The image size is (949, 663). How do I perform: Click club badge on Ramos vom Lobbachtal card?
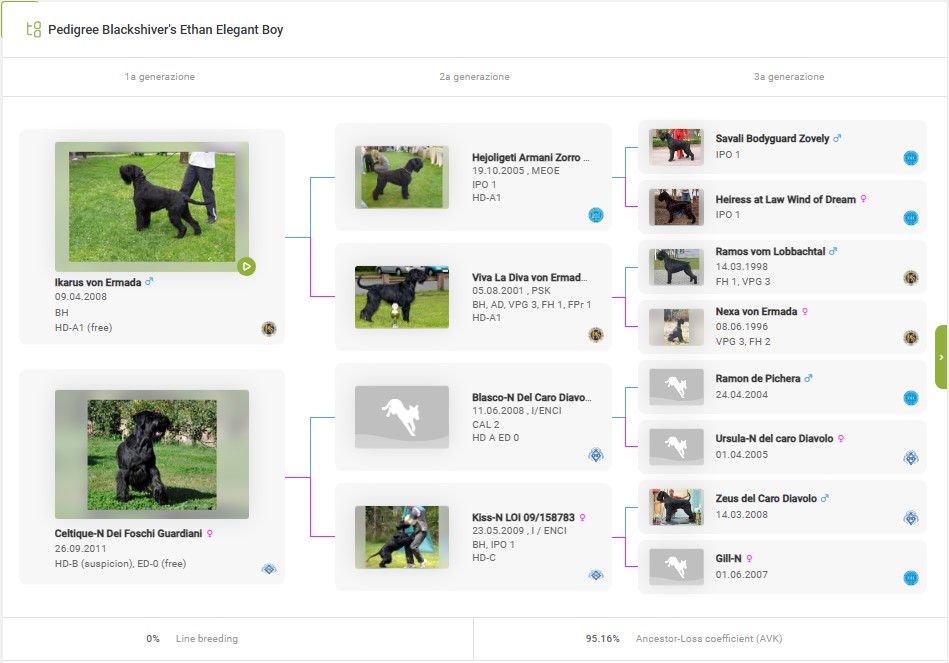point(910,278)
